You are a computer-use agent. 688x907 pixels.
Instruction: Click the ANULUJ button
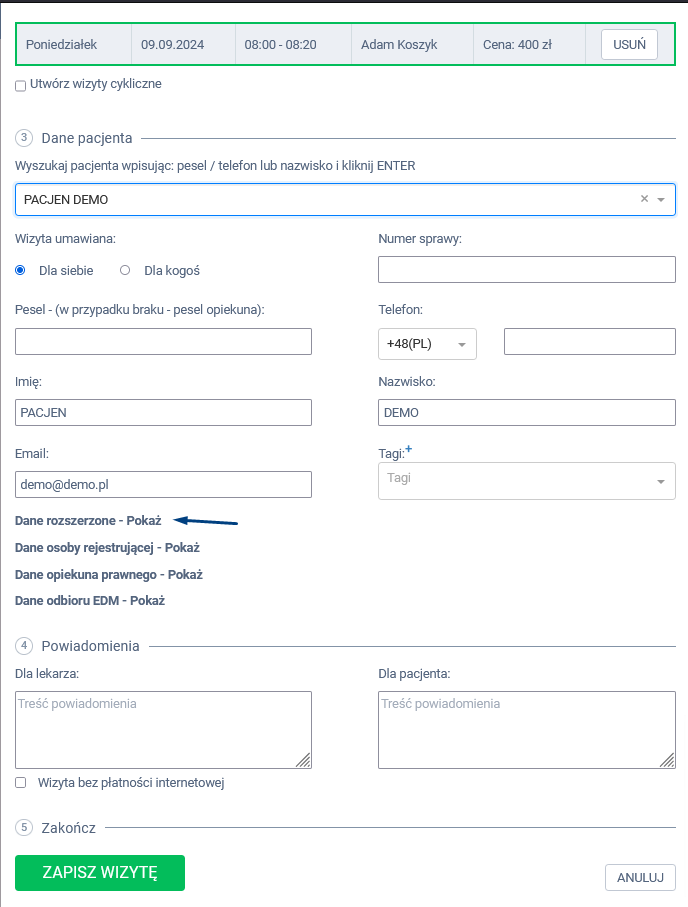(640, 877)
